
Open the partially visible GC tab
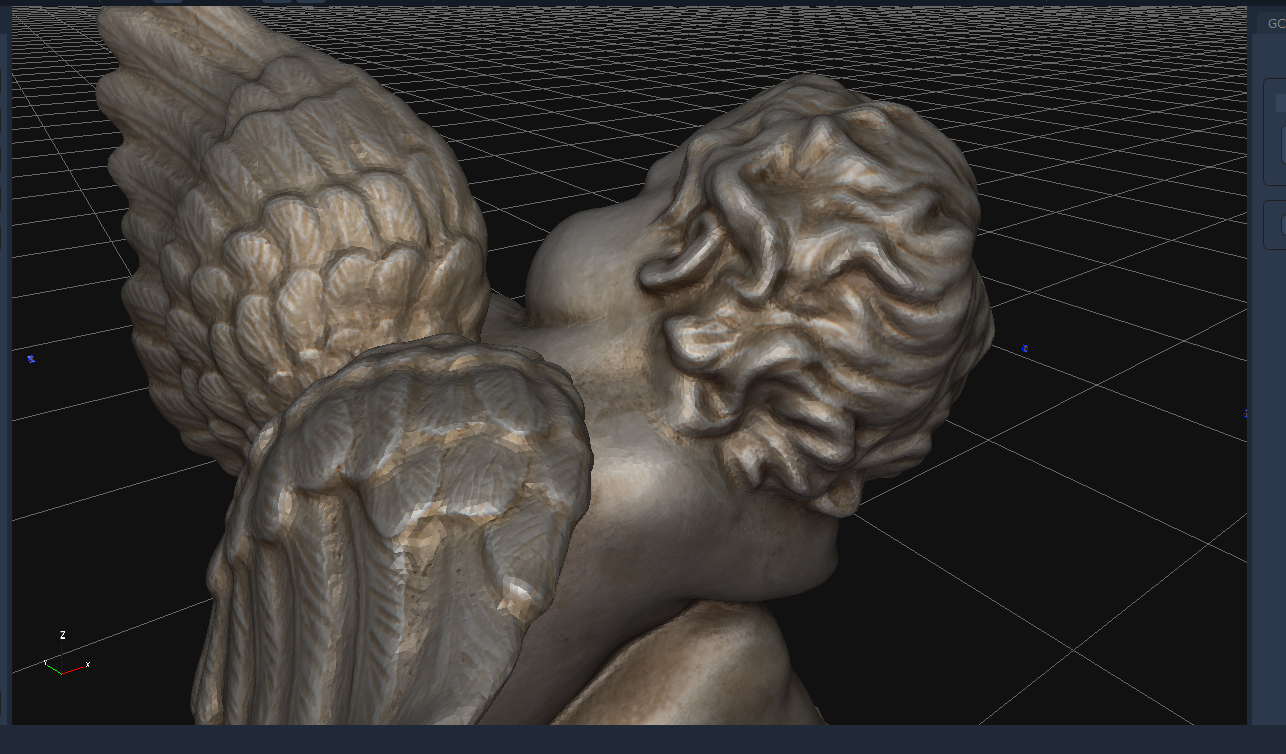click(1275, 24)
